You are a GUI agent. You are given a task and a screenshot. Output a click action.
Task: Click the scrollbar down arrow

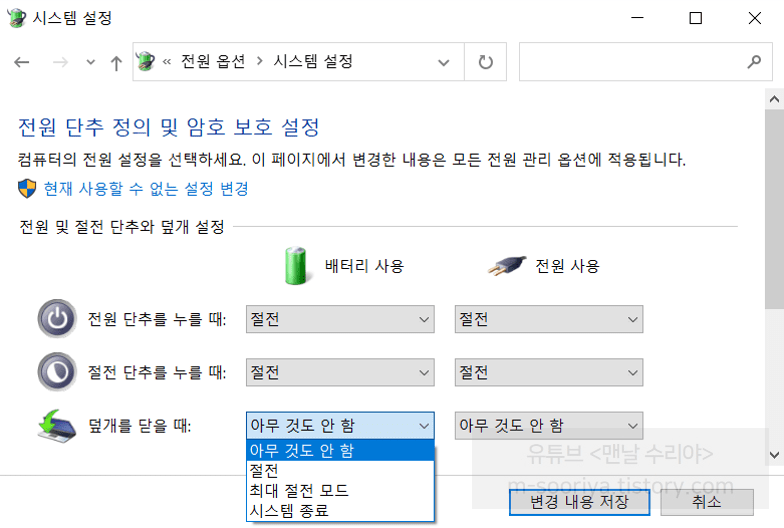(774, 455)
